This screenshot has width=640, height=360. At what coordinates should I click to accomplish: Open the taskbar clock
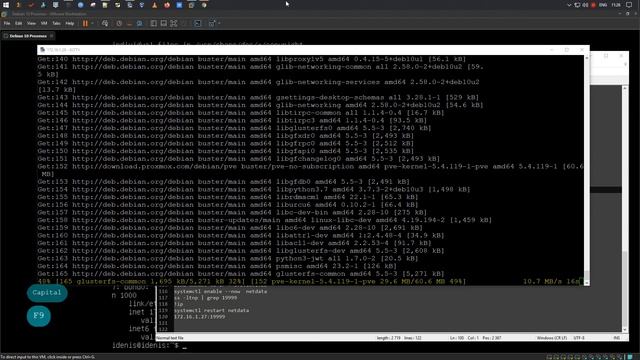616,5
